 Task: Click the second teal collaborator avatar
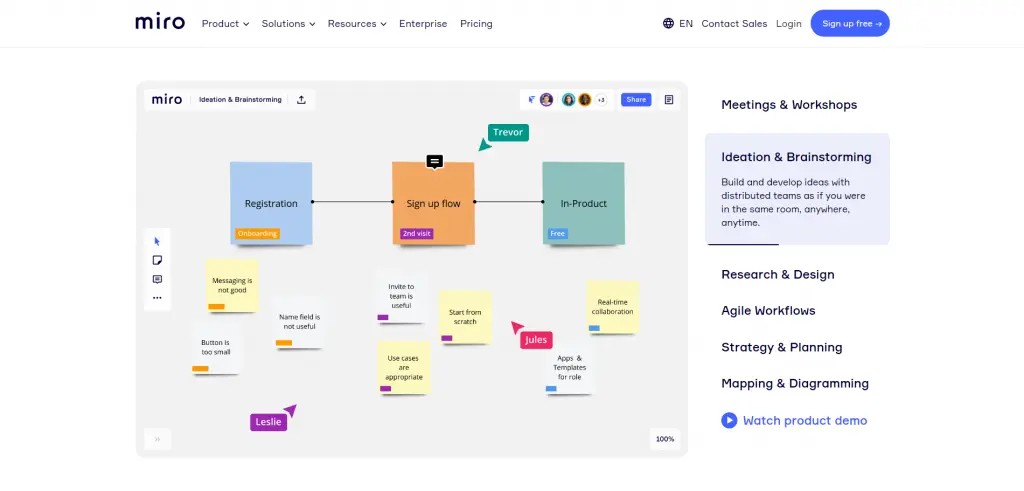click(569, 100)
